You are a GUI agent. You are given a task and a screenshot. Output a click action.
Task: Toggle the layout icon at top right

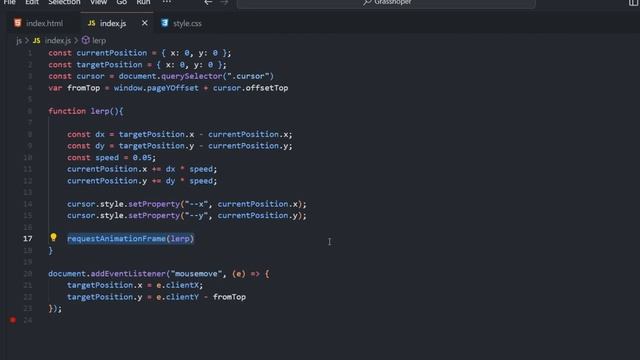click(633, 3)
